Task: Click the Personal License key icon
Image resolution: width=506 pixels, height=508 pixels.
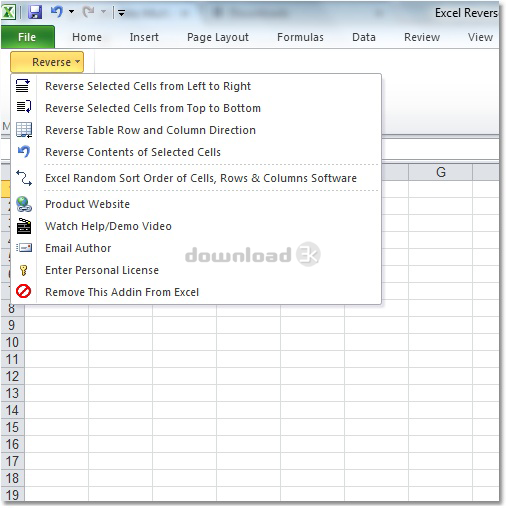Action: tap(23, 270)
